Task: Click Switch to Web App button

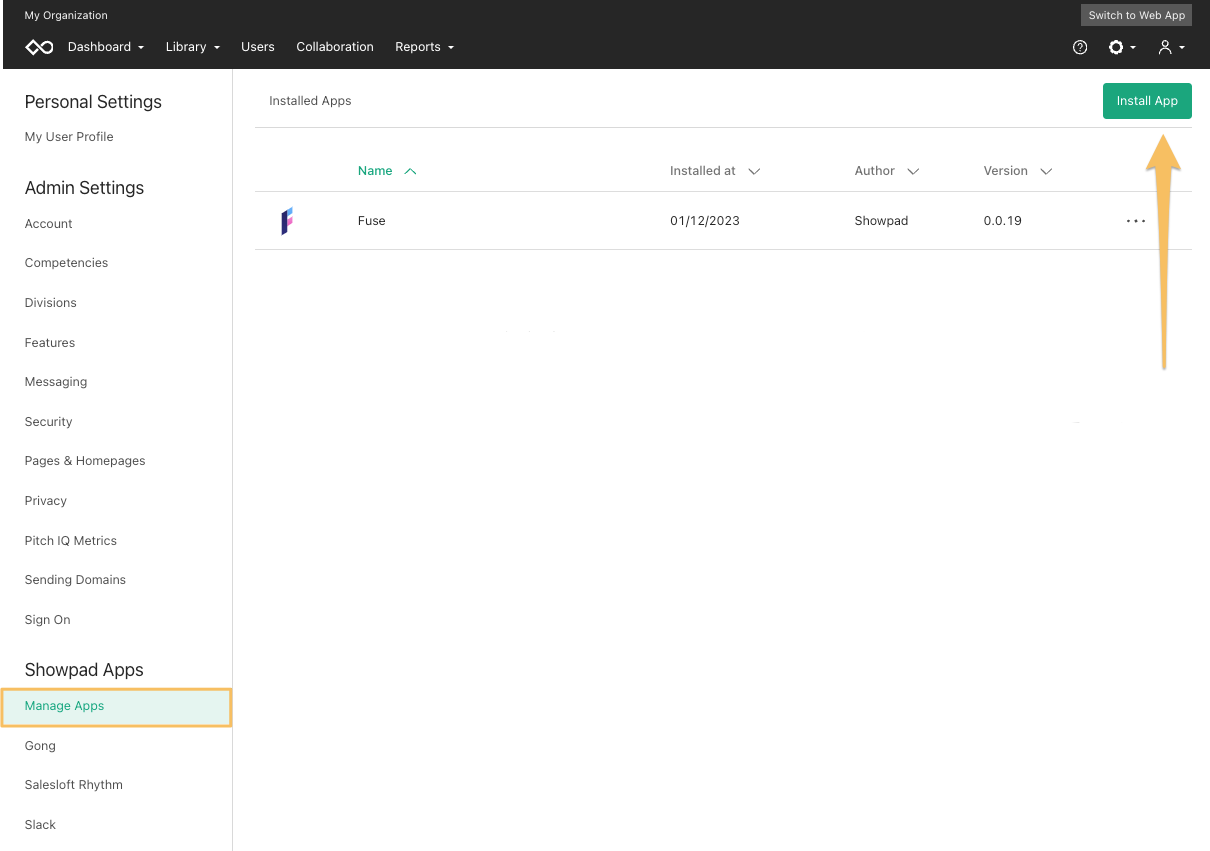Action: [1137, 15]
